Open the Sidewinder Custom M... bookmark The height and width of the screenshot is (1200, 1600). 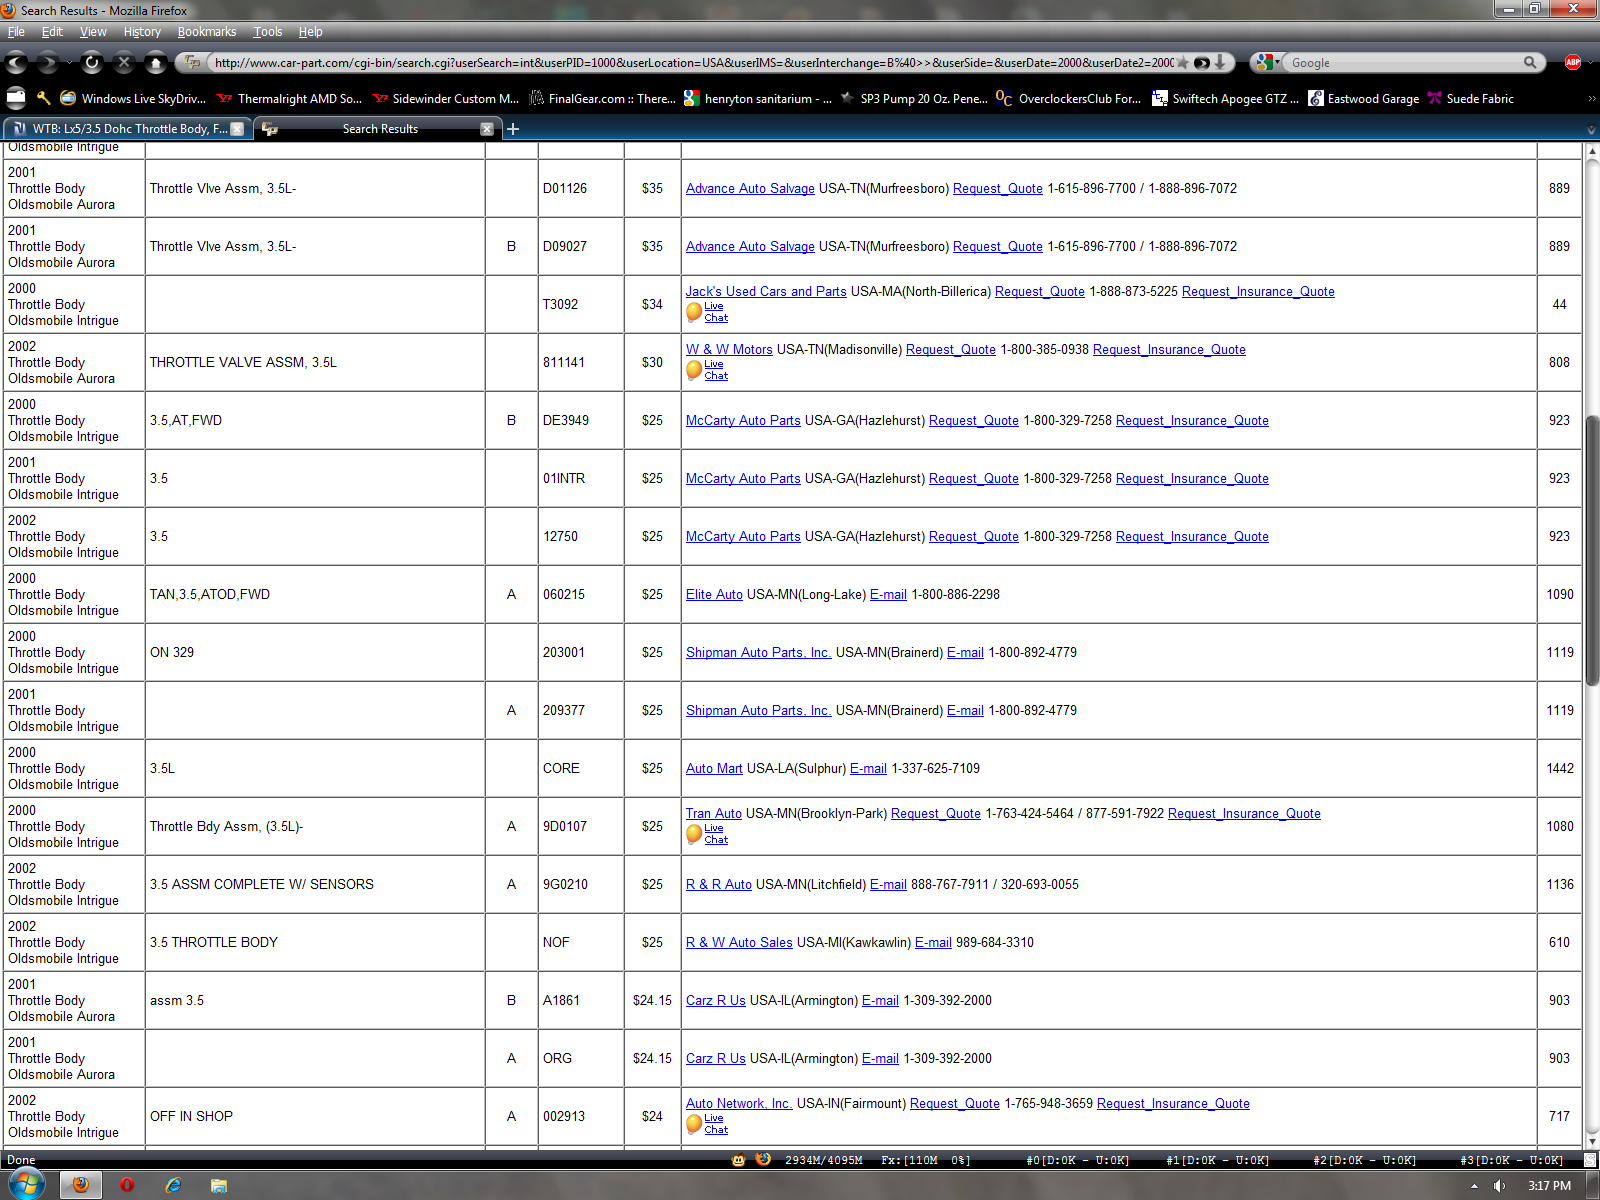445,98
